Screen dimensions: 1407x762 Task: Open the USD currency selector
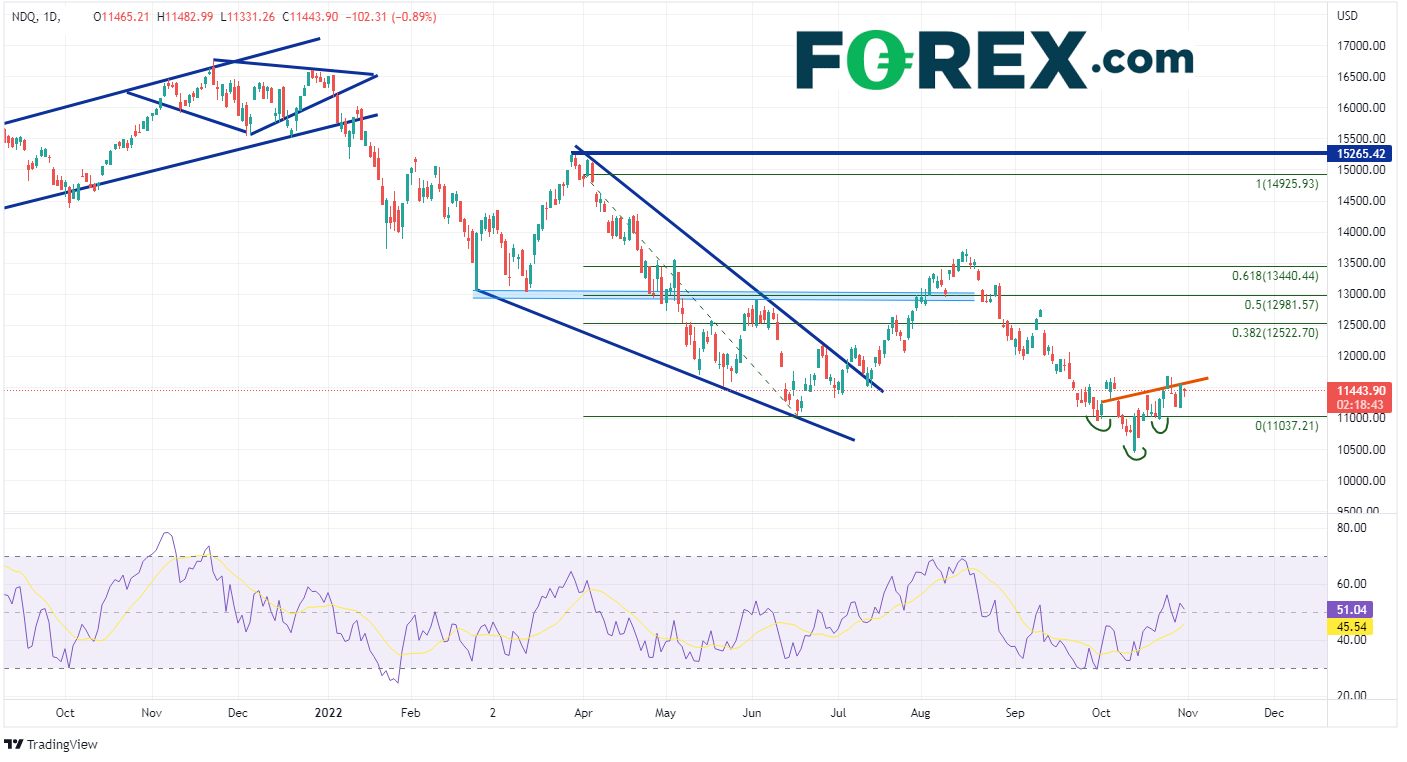1347,16
